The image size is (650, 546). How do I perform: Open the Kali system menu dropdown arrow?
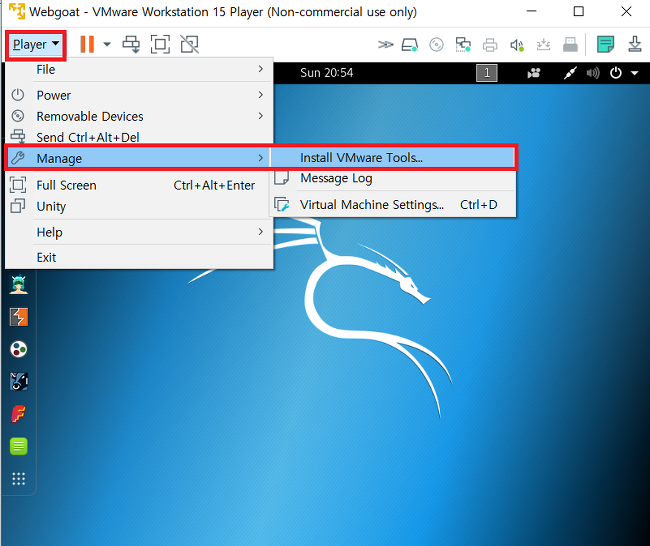[634, 73]
